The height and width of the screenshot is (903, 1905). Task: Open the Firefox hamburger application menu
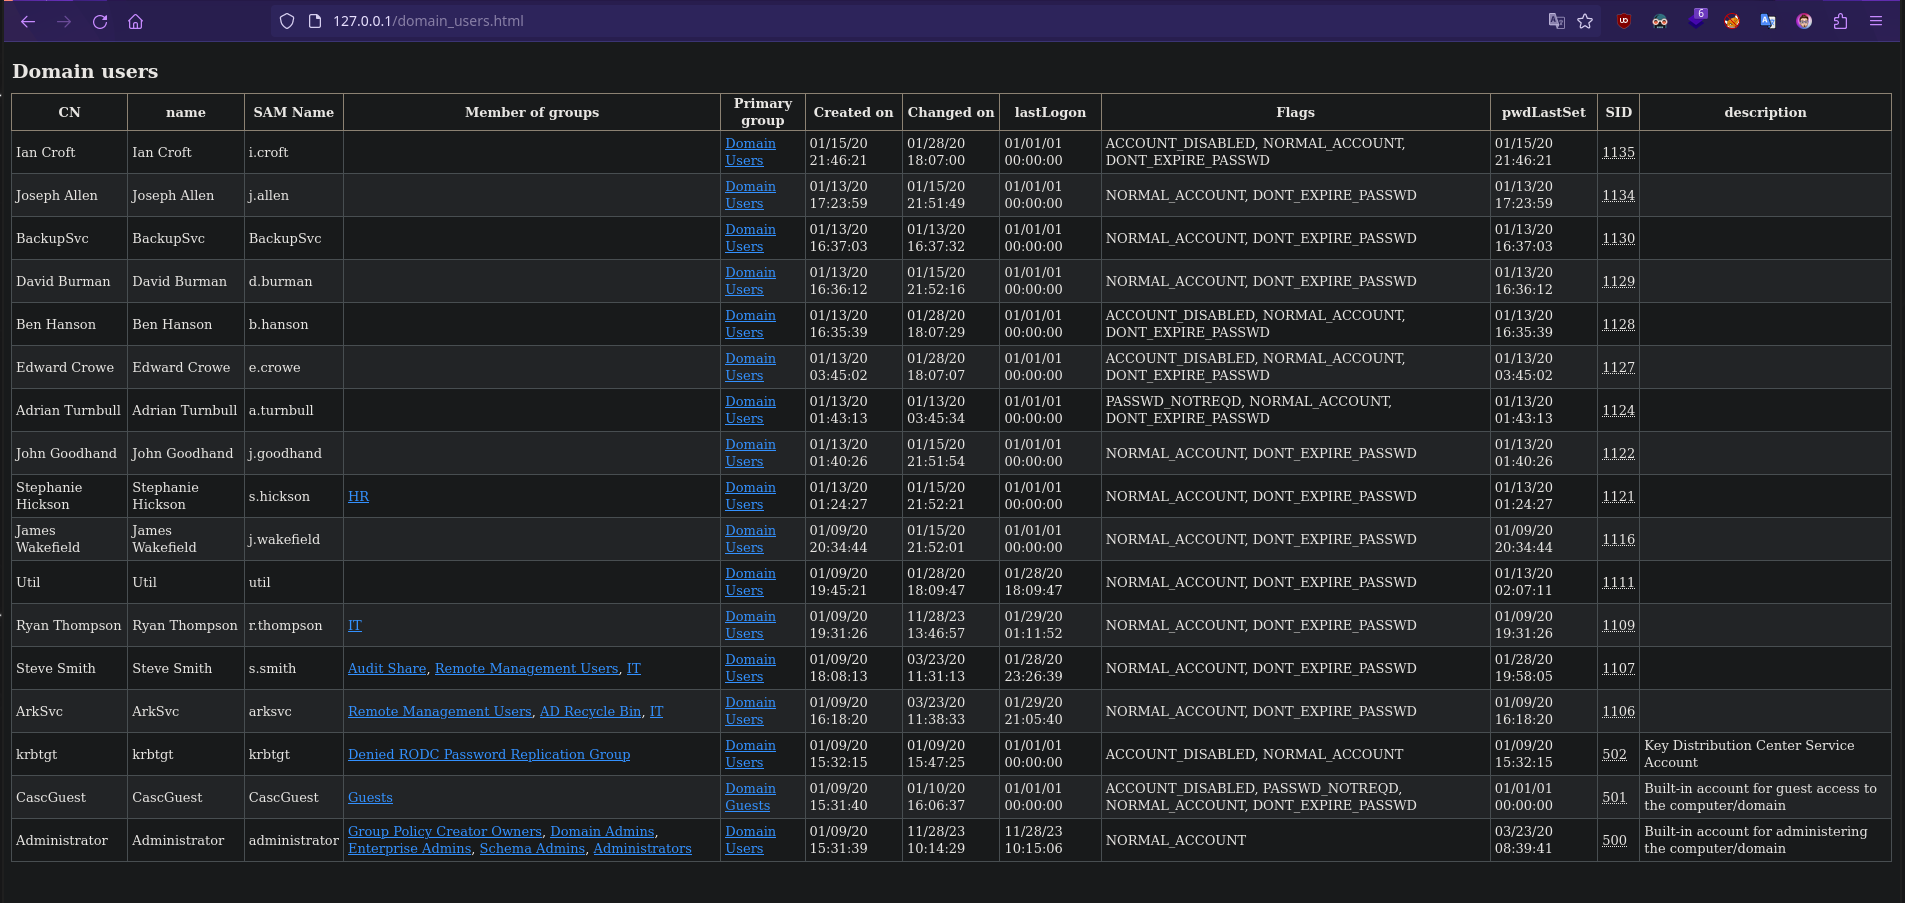tap(1876, 21)
